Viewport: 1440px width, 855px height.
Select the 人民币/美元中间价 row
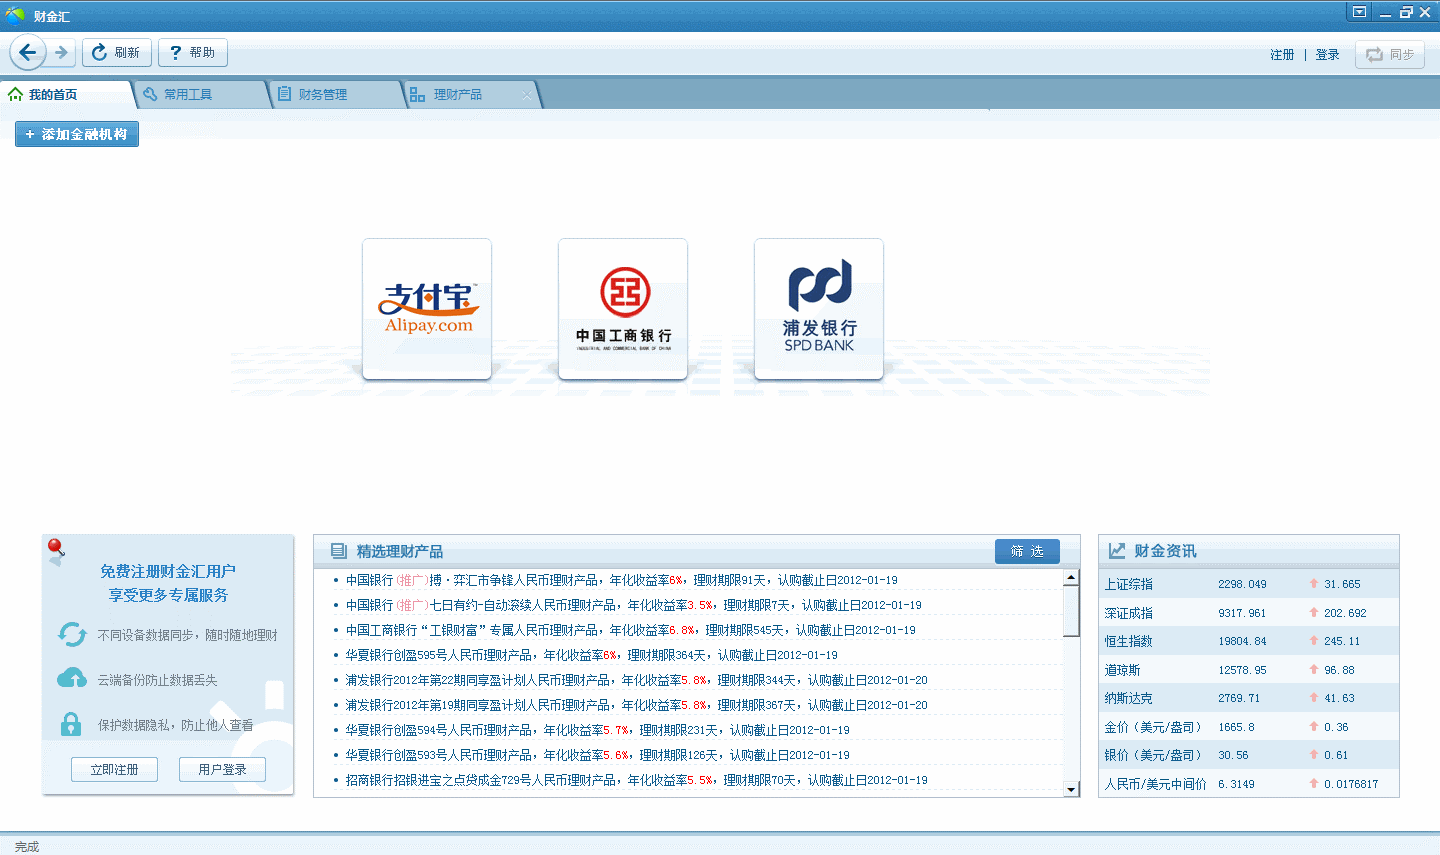coord(1248,784)
